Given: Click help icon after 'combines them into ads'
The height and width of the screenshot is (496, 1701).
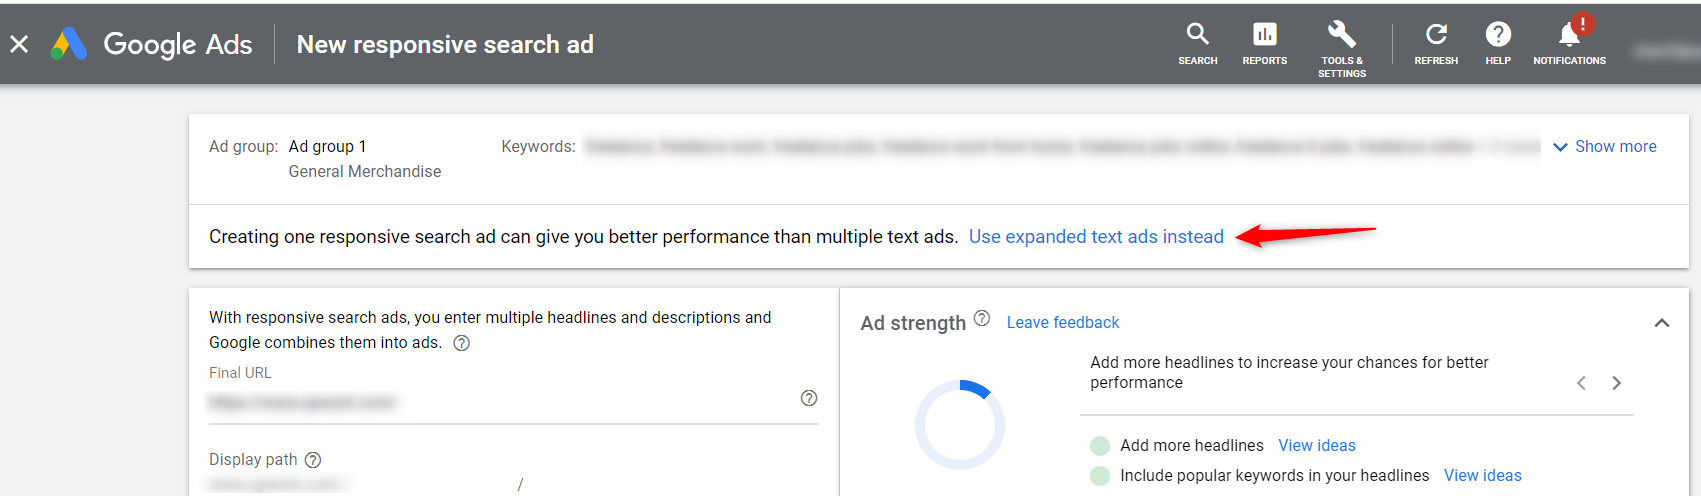Looking at the screenshot, I should click(x=461, y=343).
